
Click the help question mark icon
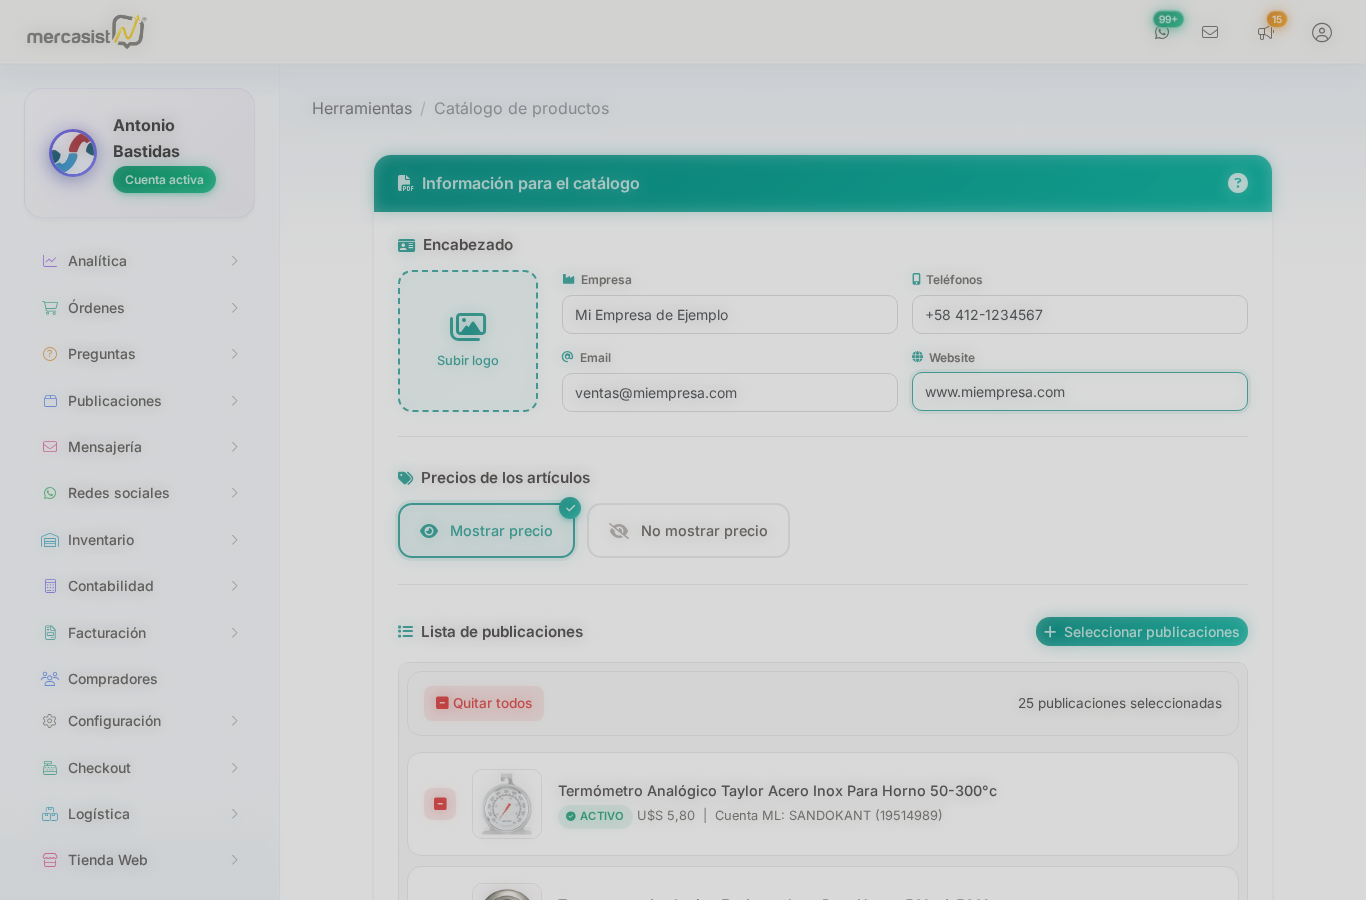pyautogui.click(x=1238, y=183)
